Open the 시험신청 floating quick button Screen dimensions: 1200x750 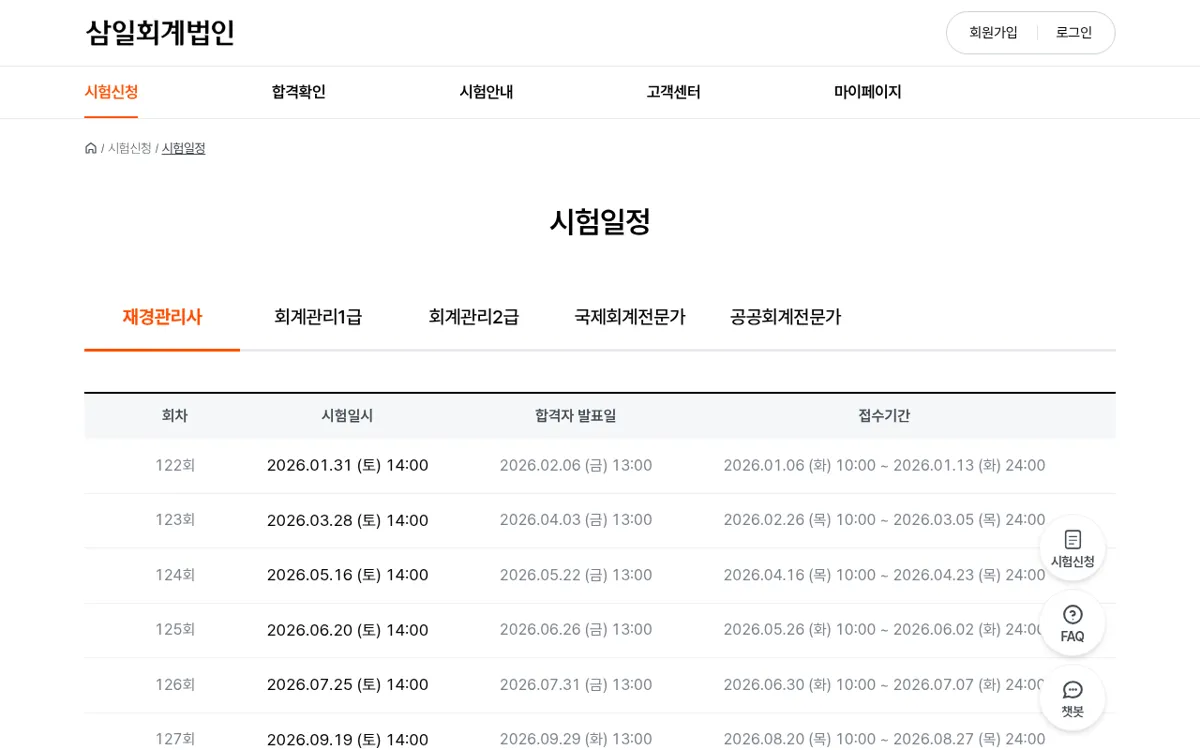click(1072, 548)
